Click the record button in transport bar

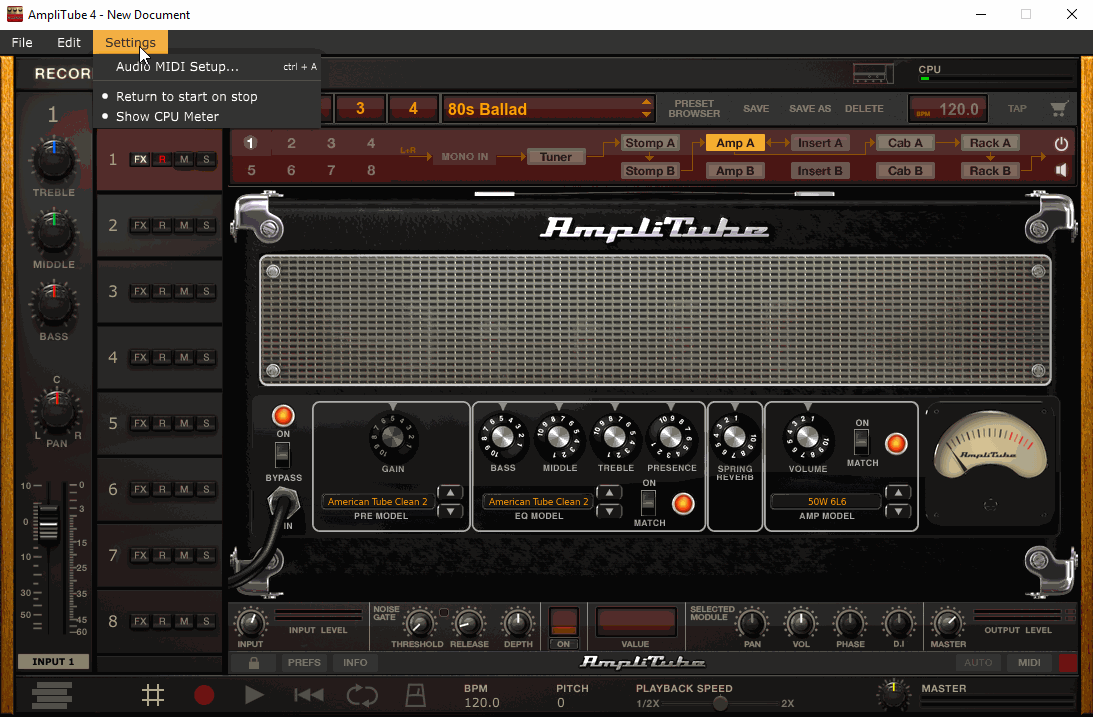pos(204,695)
